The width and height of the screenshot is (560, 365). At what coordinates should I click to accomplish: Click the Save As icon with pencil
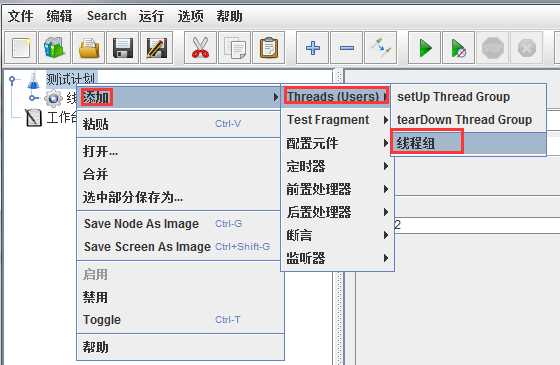(156, 48)
